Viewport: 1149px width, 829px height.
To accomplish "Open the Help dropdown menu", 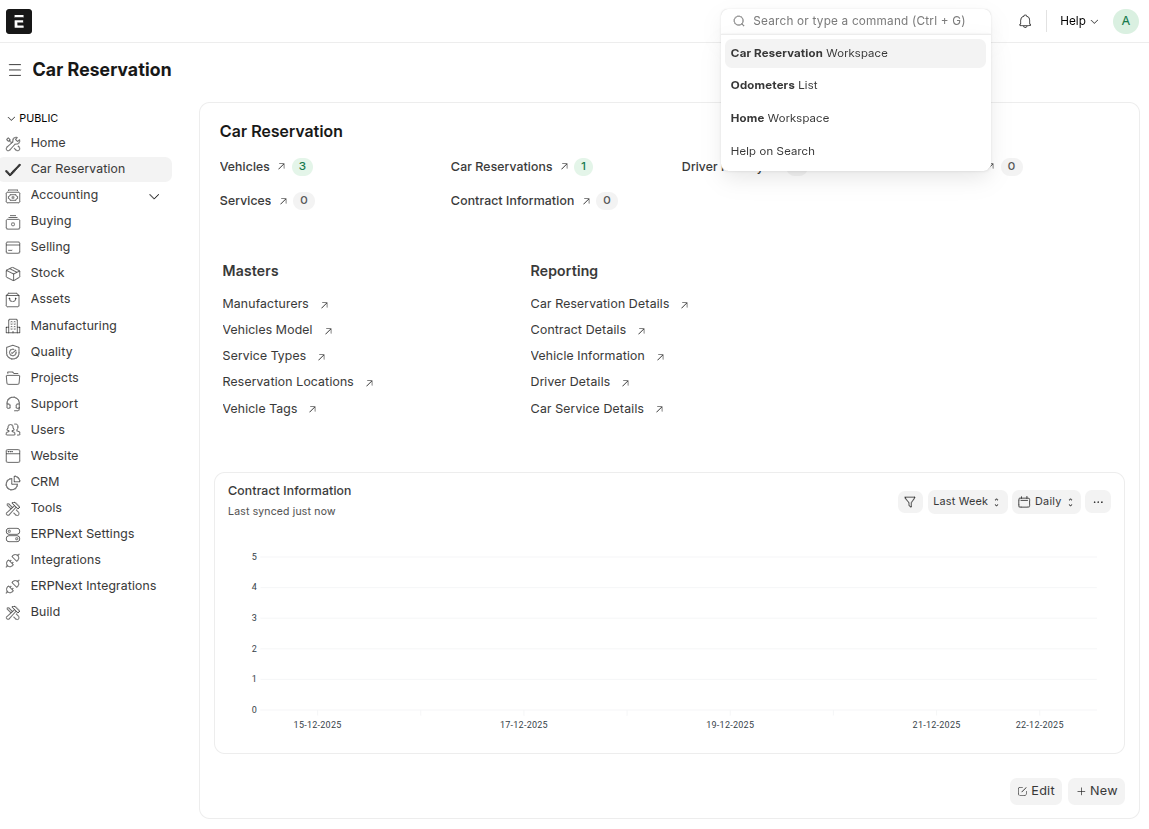I will pos(1079,21).
